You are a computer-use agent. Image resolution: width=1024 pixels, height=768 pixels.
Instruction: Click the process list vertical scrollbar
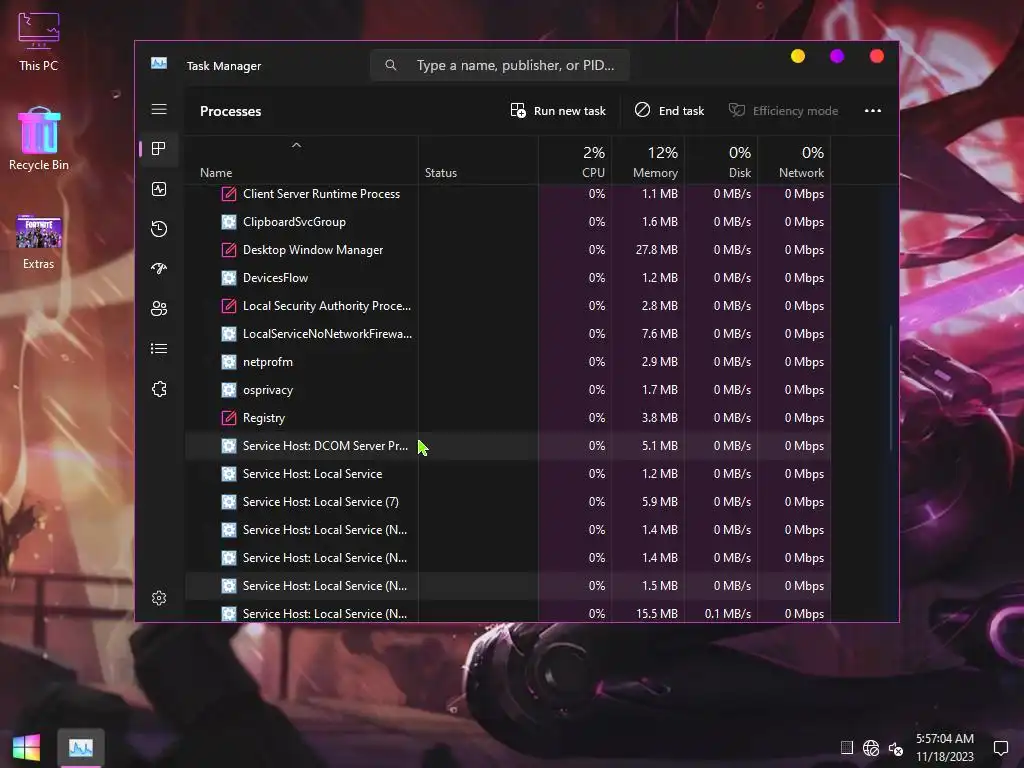click(891, 388)
